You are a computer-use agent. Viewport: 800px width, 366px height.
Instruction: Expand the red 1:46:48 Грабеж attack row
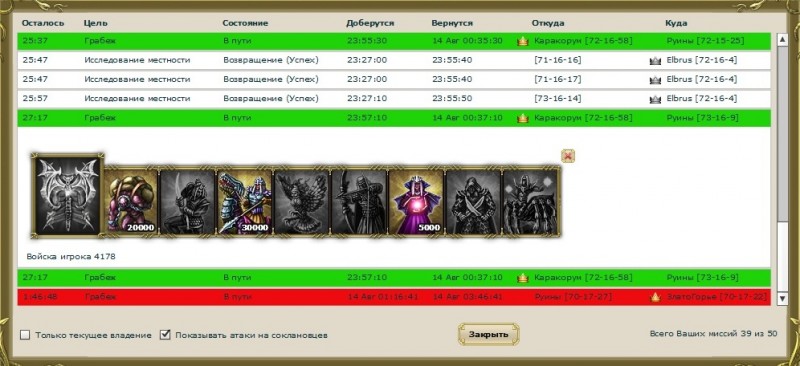click(394, 297)
